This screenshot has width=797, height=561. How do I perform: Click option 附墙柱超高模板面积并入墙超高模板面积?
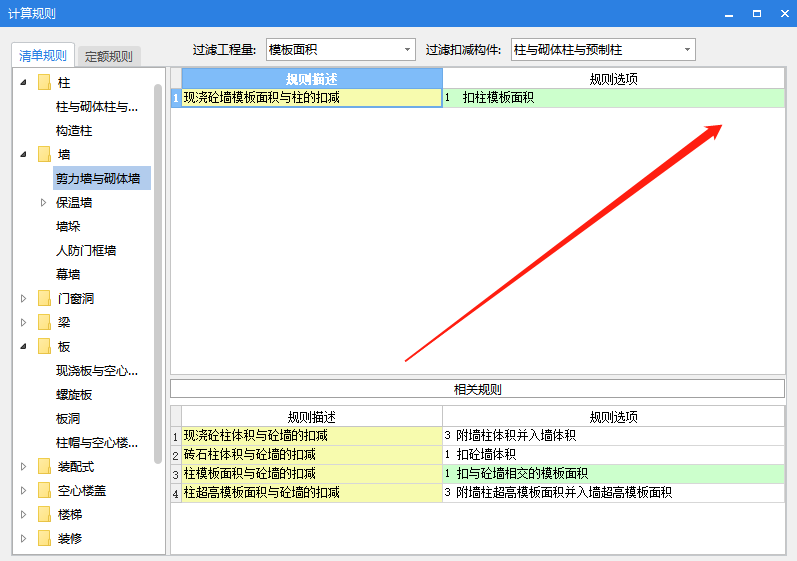tap(614, 492)
